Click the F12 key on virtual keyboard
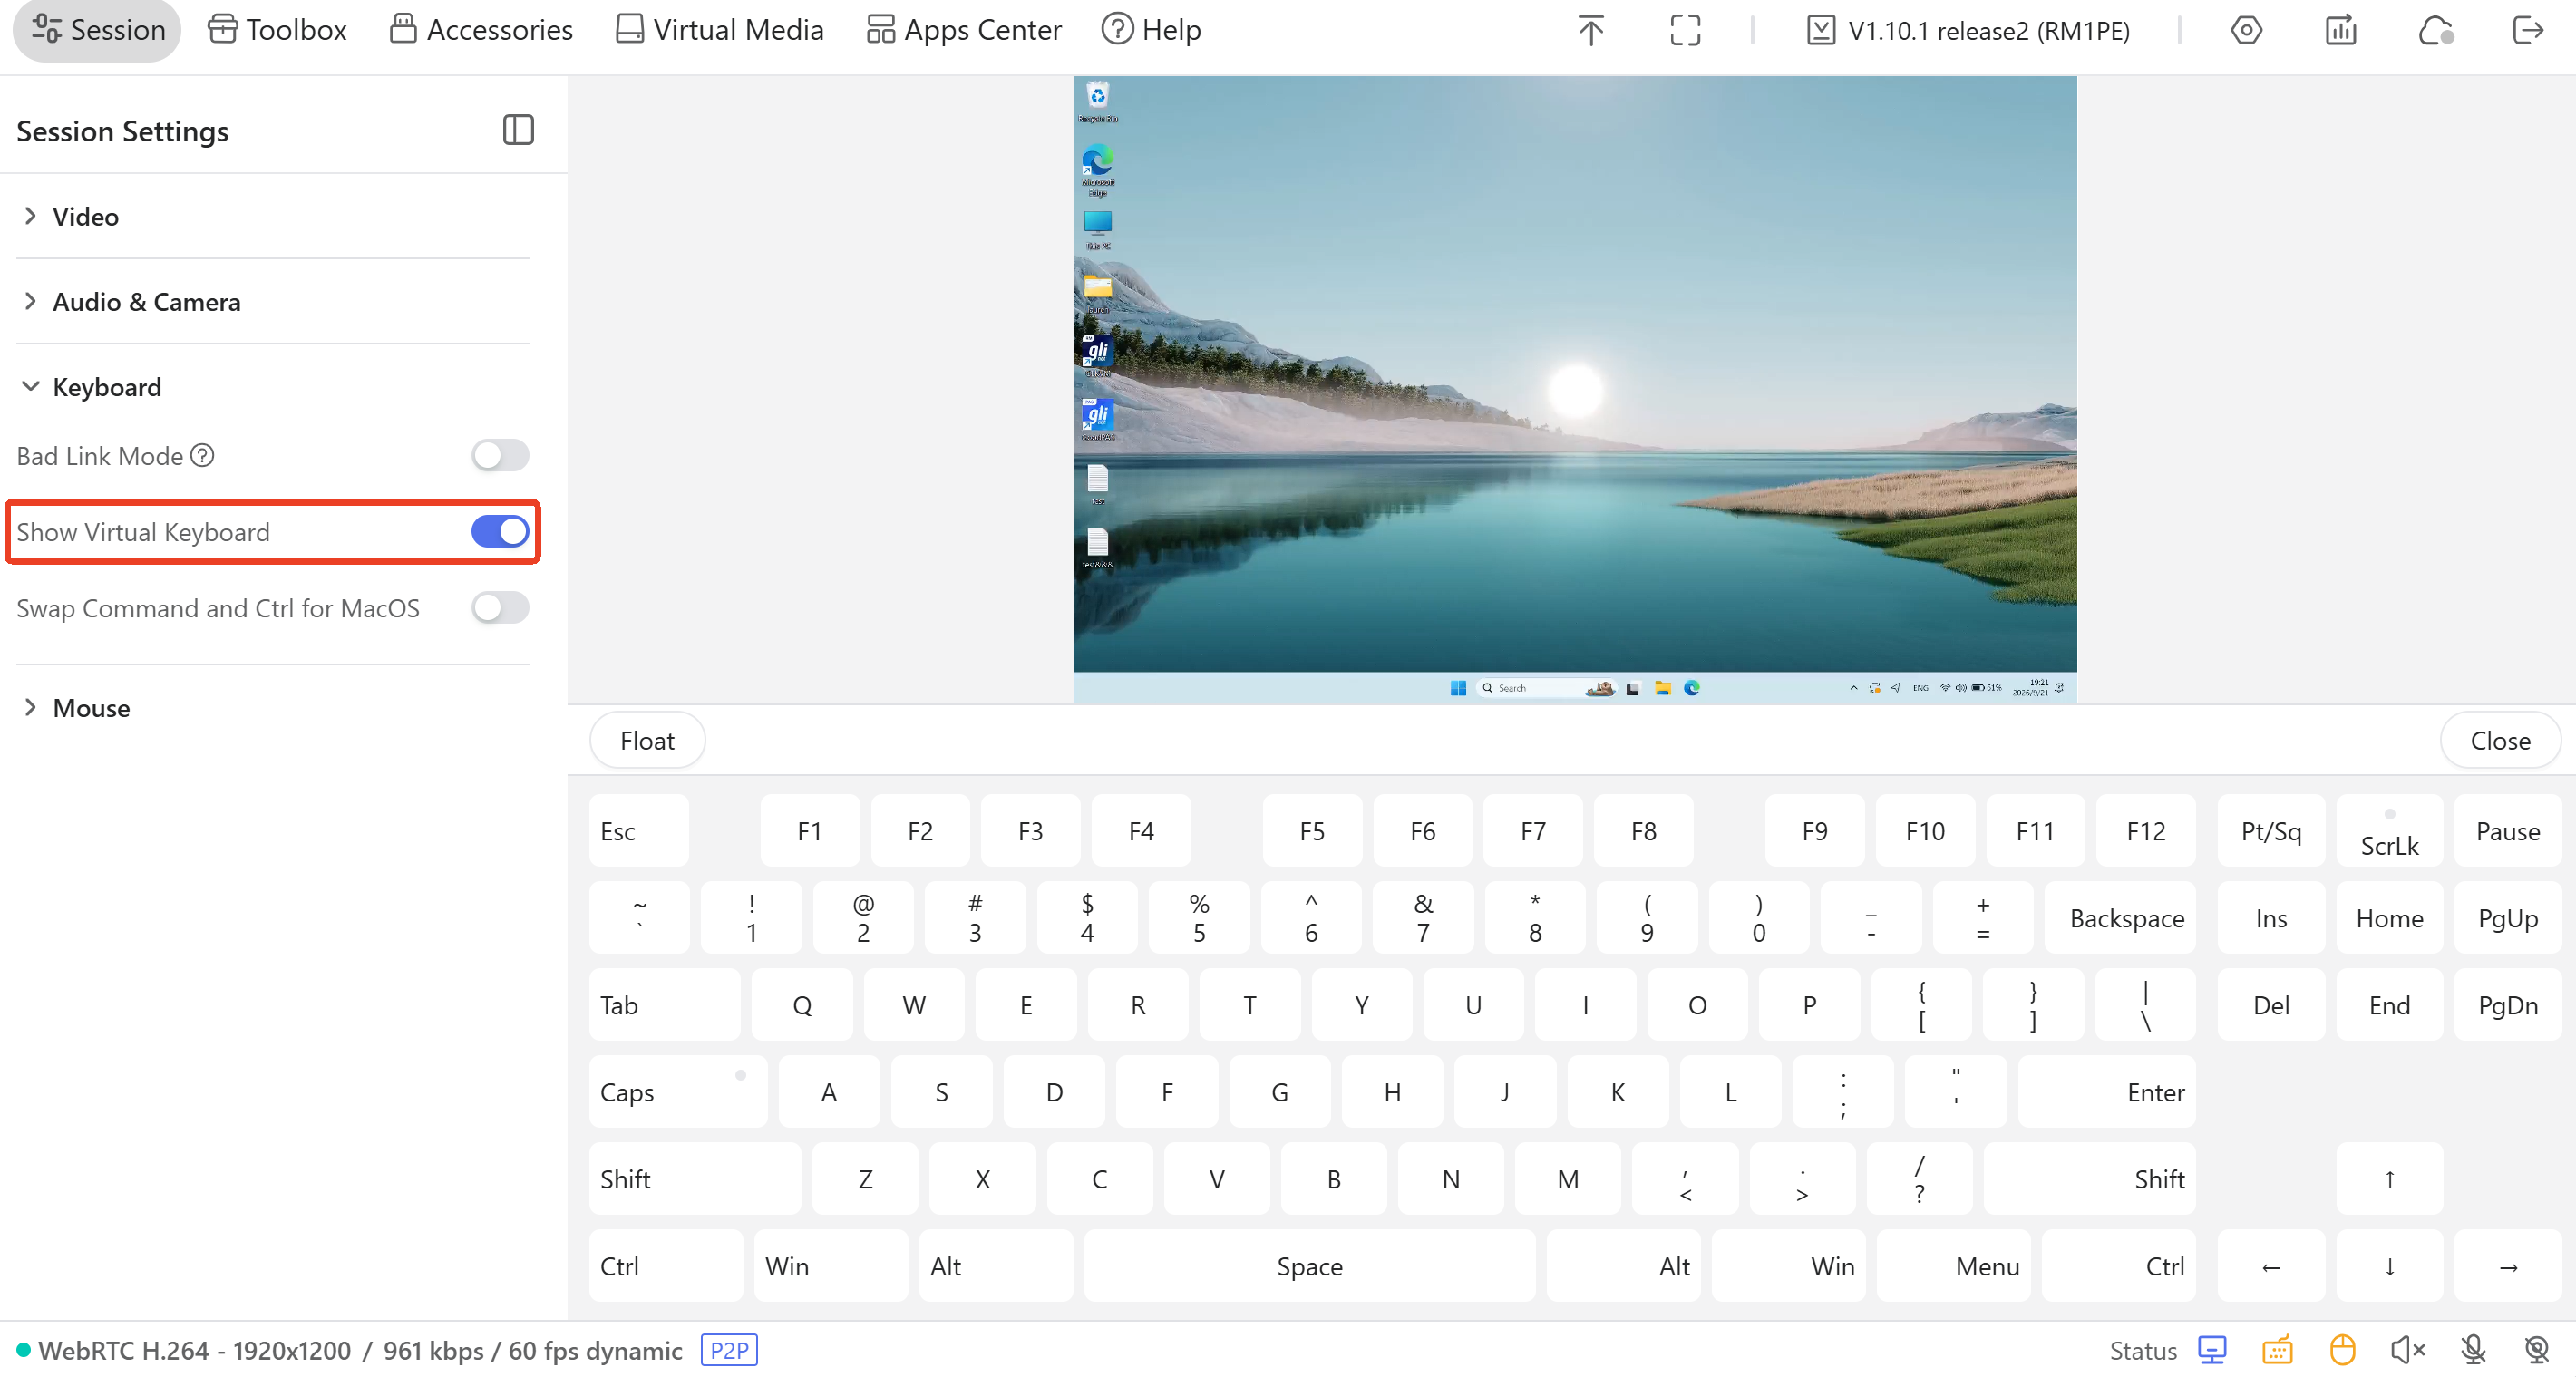This screenshot has height=1377, width=2576. point(2145,831)
